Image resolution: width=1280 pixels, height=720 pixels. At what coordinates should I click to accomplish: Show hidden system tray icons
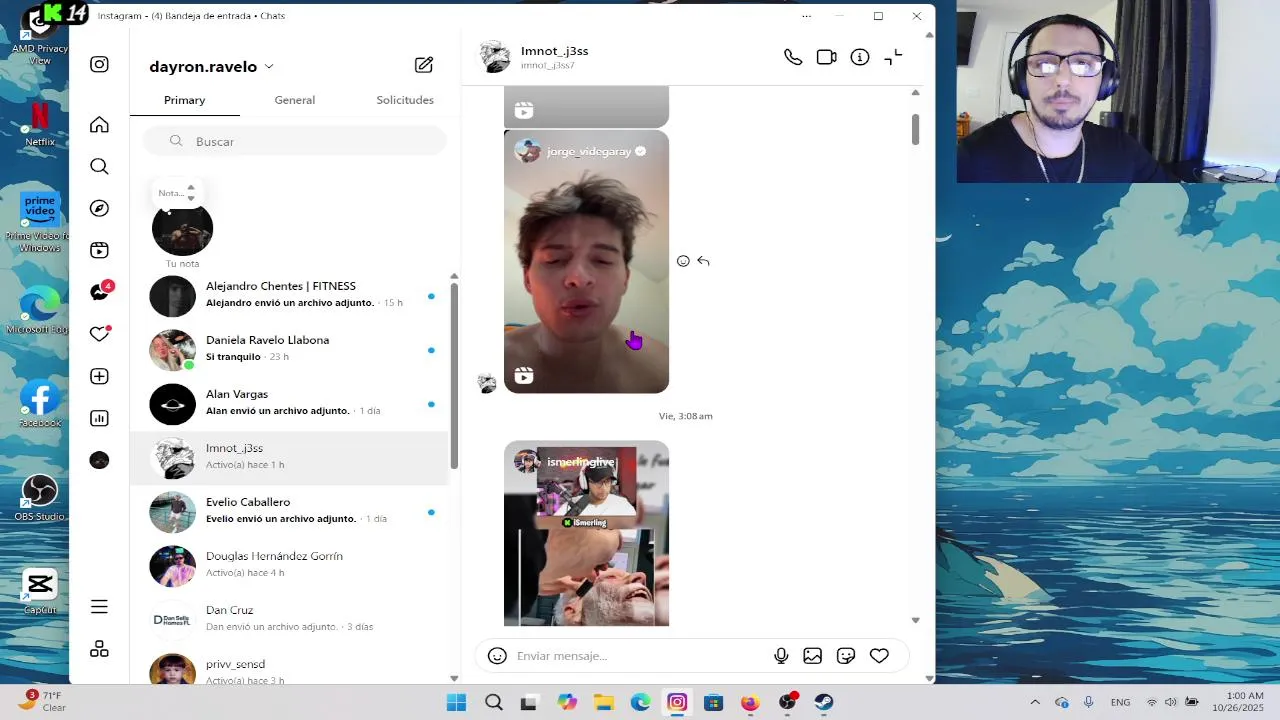[1035, 702]
